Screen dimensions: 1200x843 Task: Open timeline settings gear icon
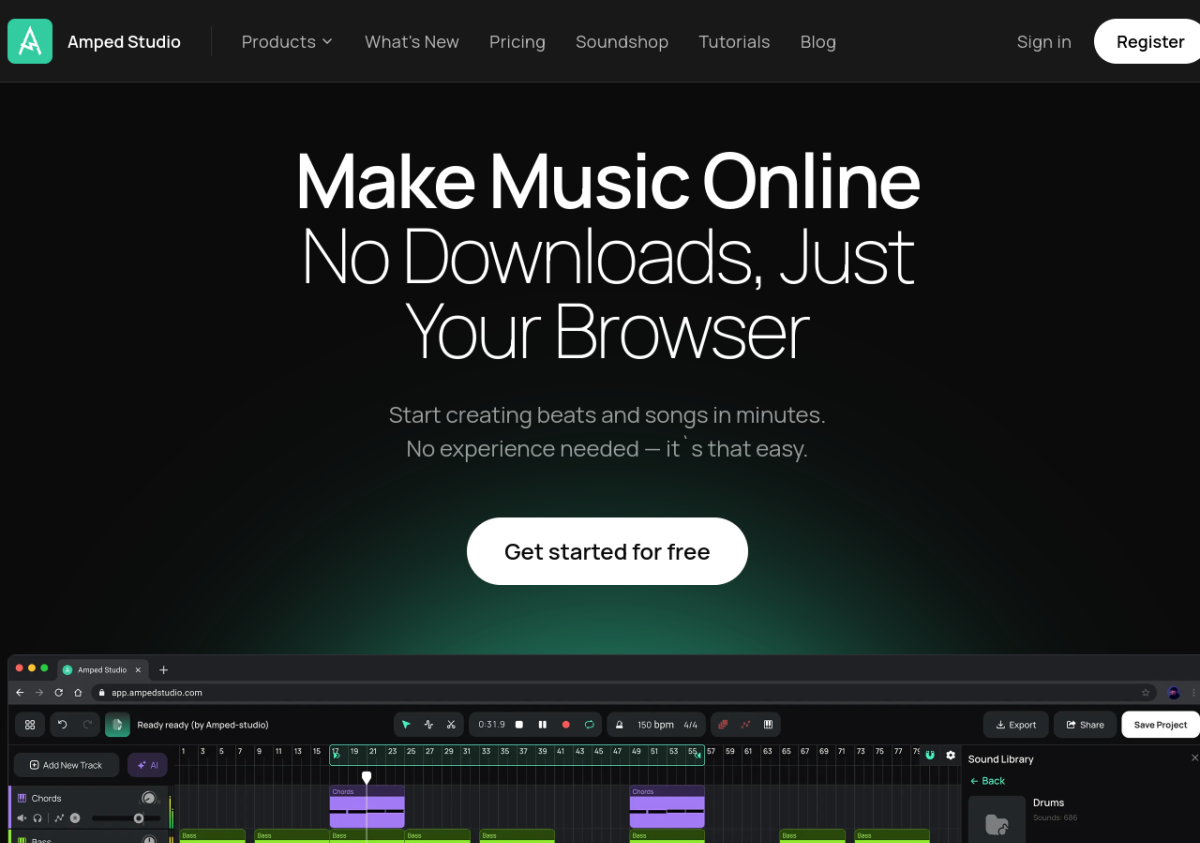tap(951, 755)
